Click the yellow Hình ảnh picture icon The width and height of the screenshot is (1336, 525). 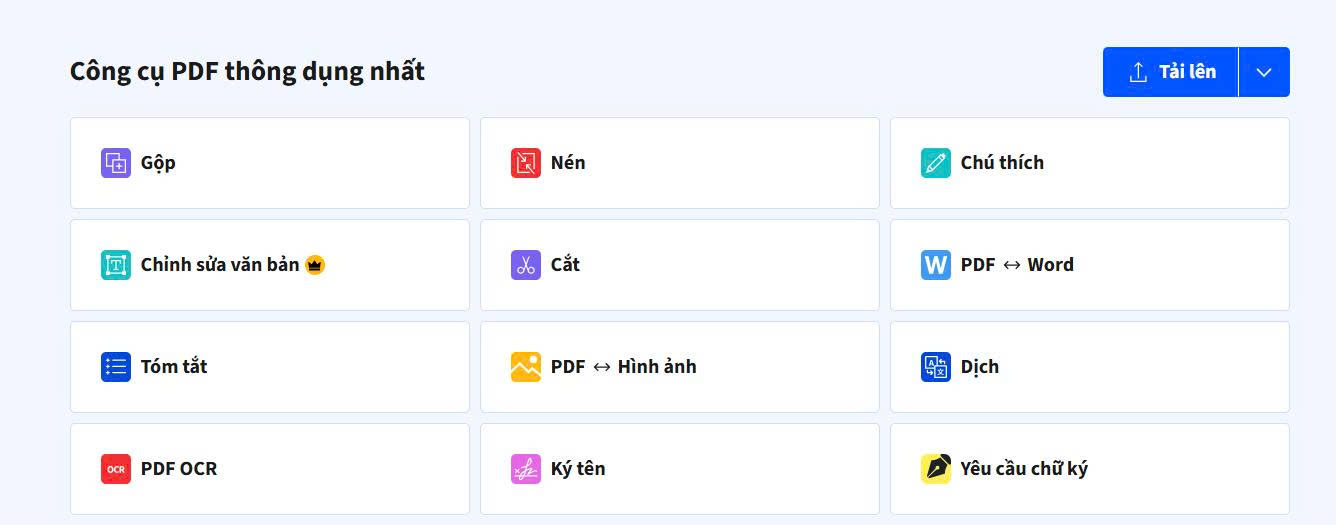pyautogui.click(x=526, y=367)
